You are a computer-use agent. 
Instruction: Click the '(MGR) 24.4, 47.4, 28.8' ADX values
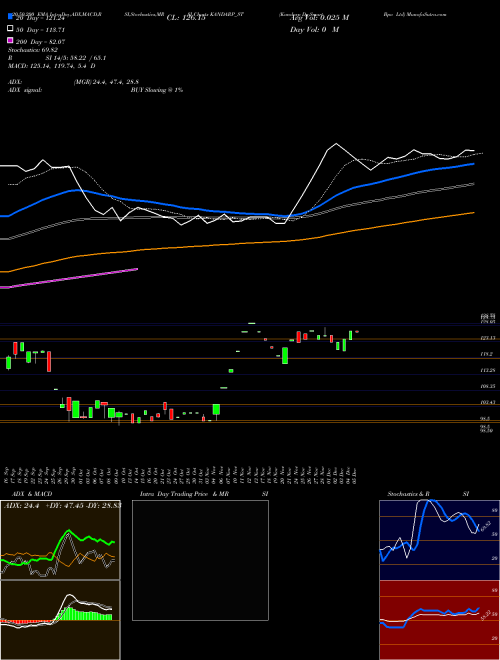[106, 82]
